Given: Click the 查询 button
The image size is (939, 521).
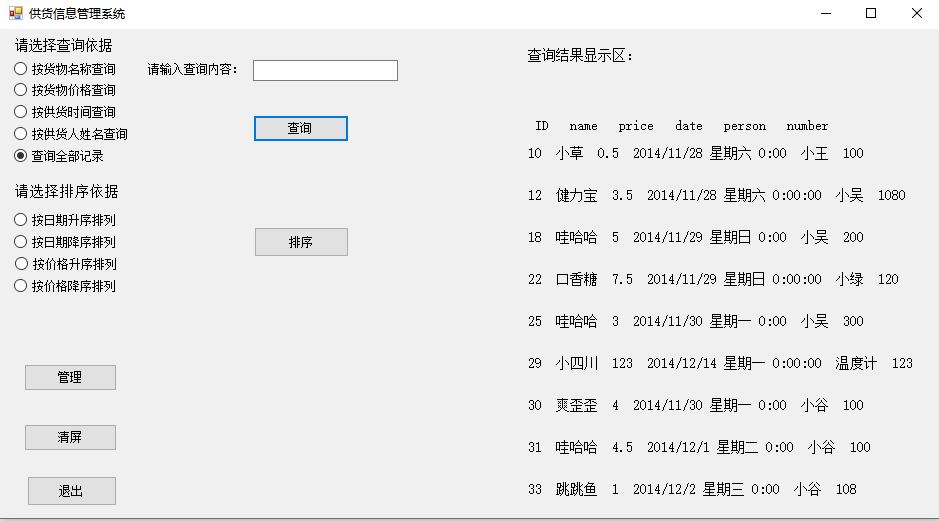Looking at the screenshot, I should click(301, 128).
